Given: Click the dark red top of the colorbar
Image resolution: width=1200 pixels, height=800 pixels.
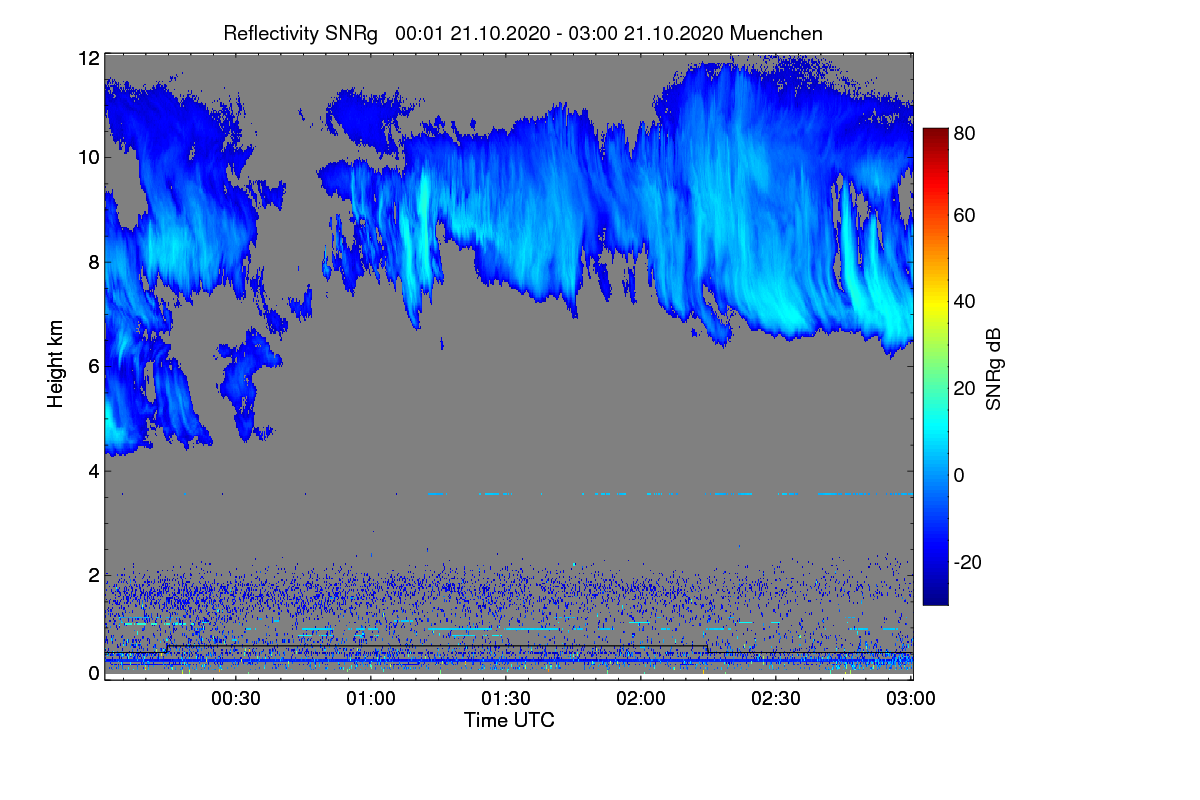Looking at the screenshot, I should click(x=934, y=134).
